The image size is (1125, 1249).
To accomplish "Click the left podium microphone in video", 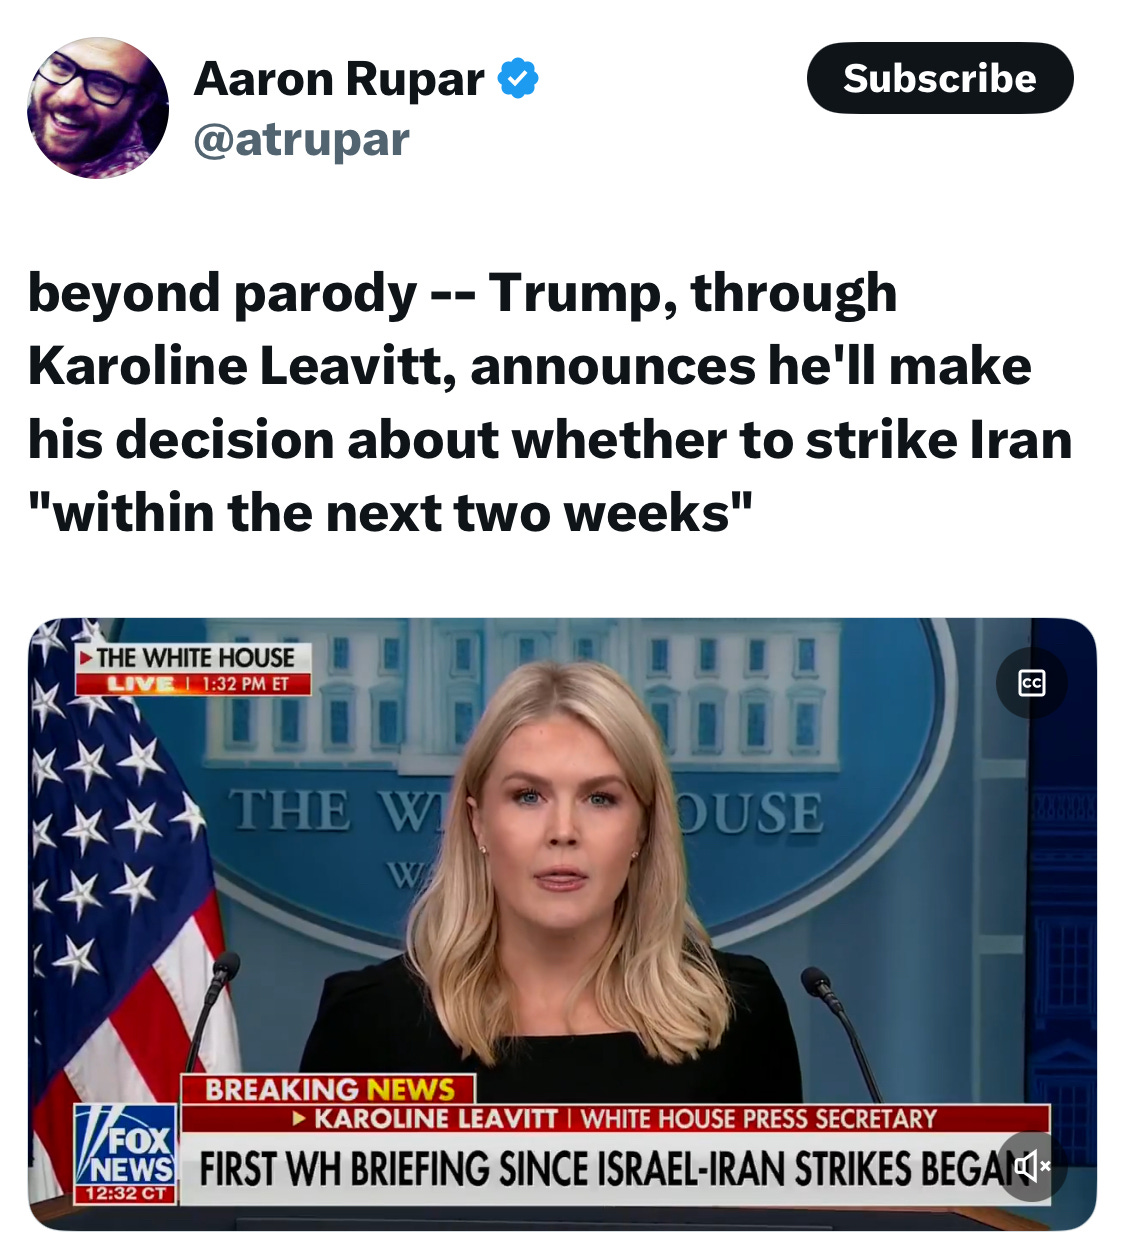I will 212,1010.
